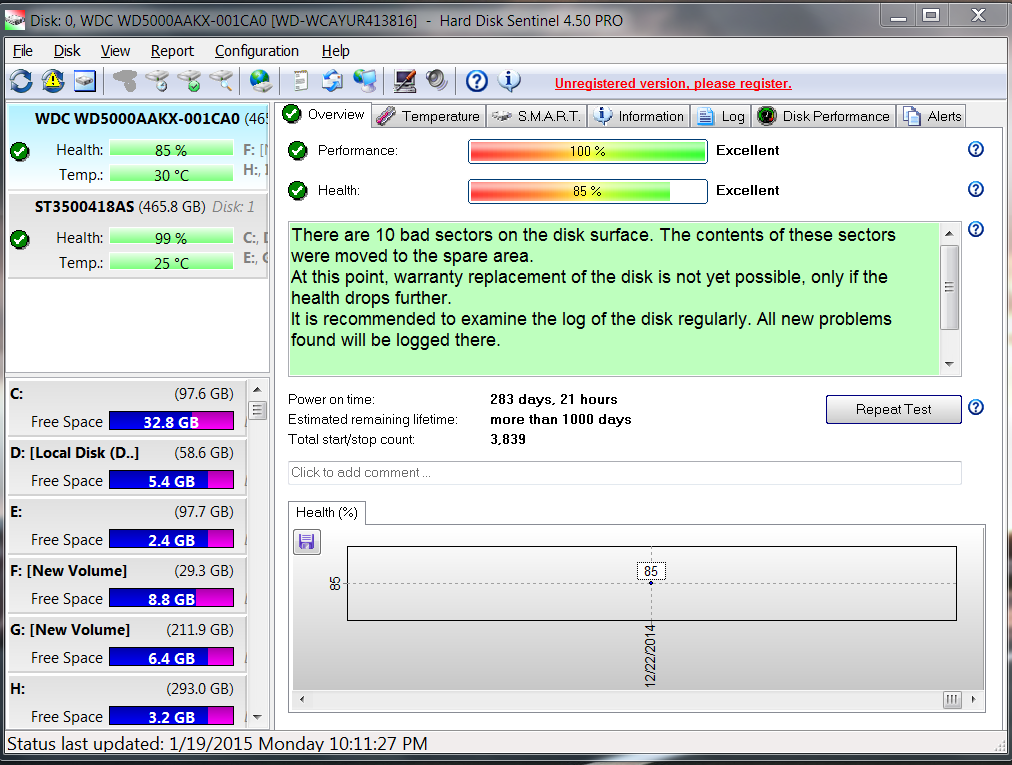The width and height of the screenshot is (1012, 765).
Task: Open the Disk menu
Action: point(67,51)
